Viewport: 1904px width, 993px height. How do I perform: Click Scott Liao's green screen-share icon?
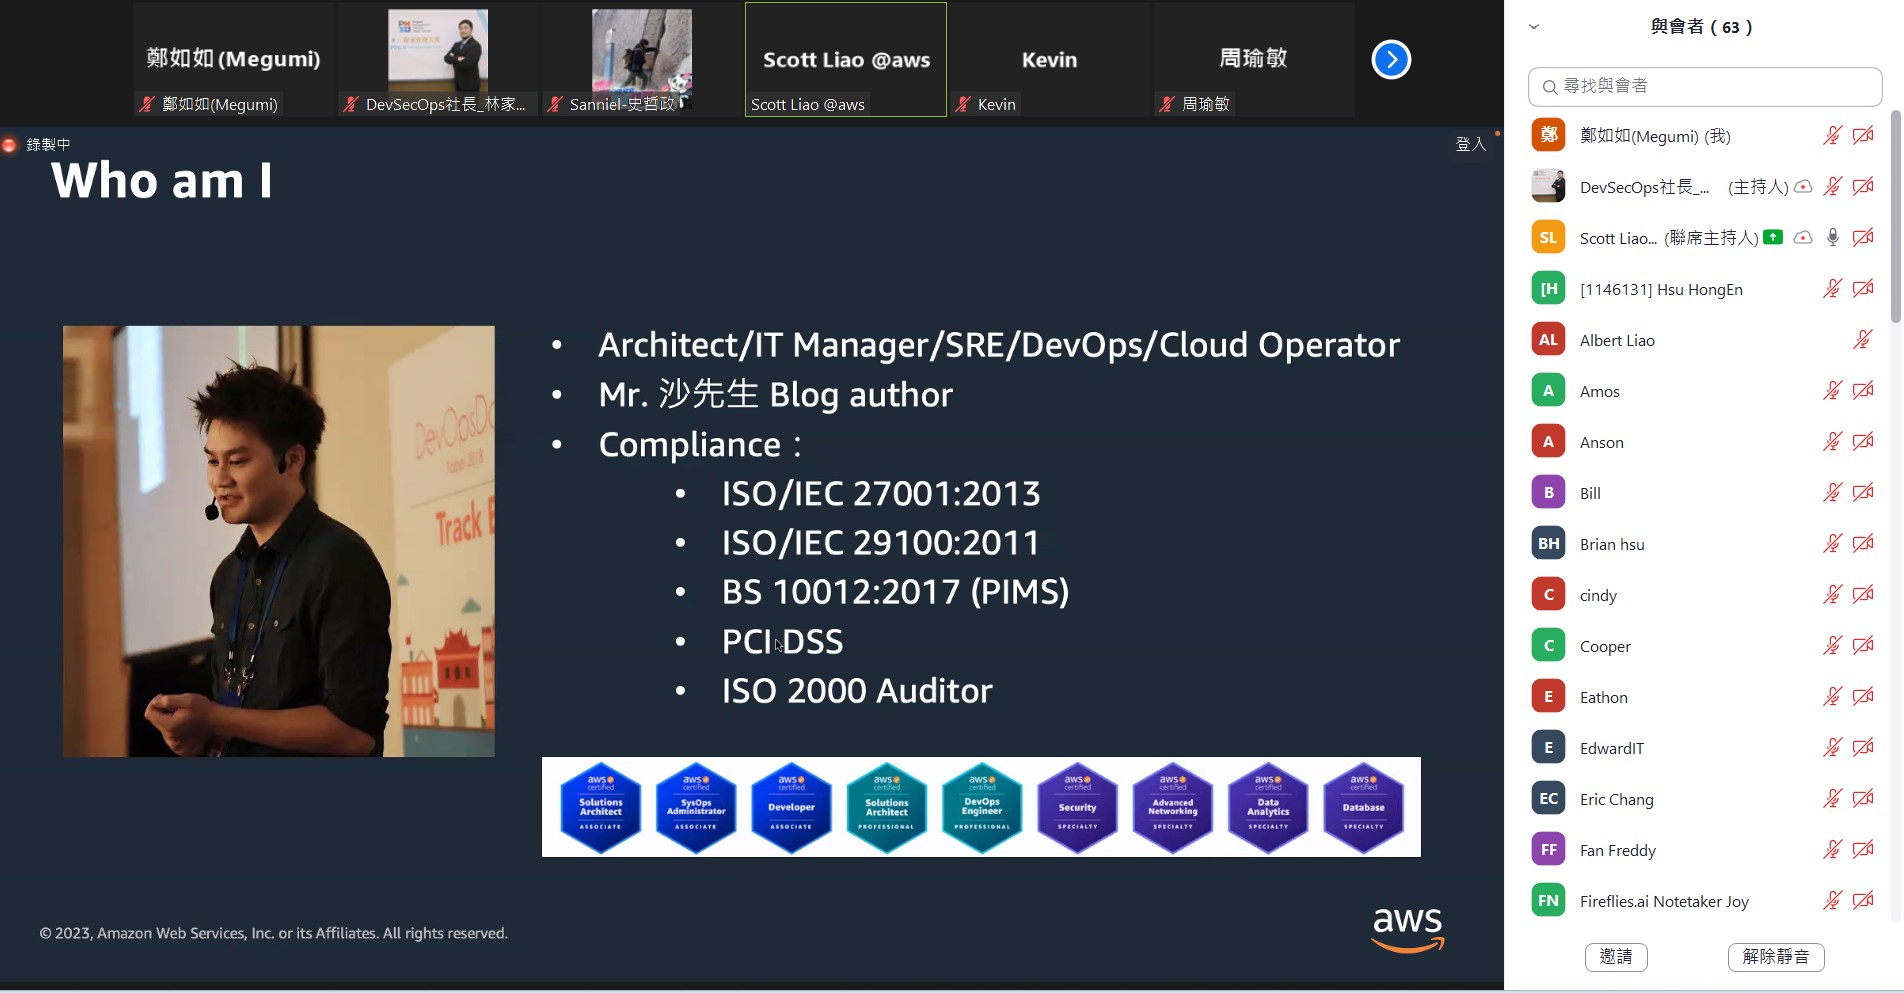(x=1773, y=238)
